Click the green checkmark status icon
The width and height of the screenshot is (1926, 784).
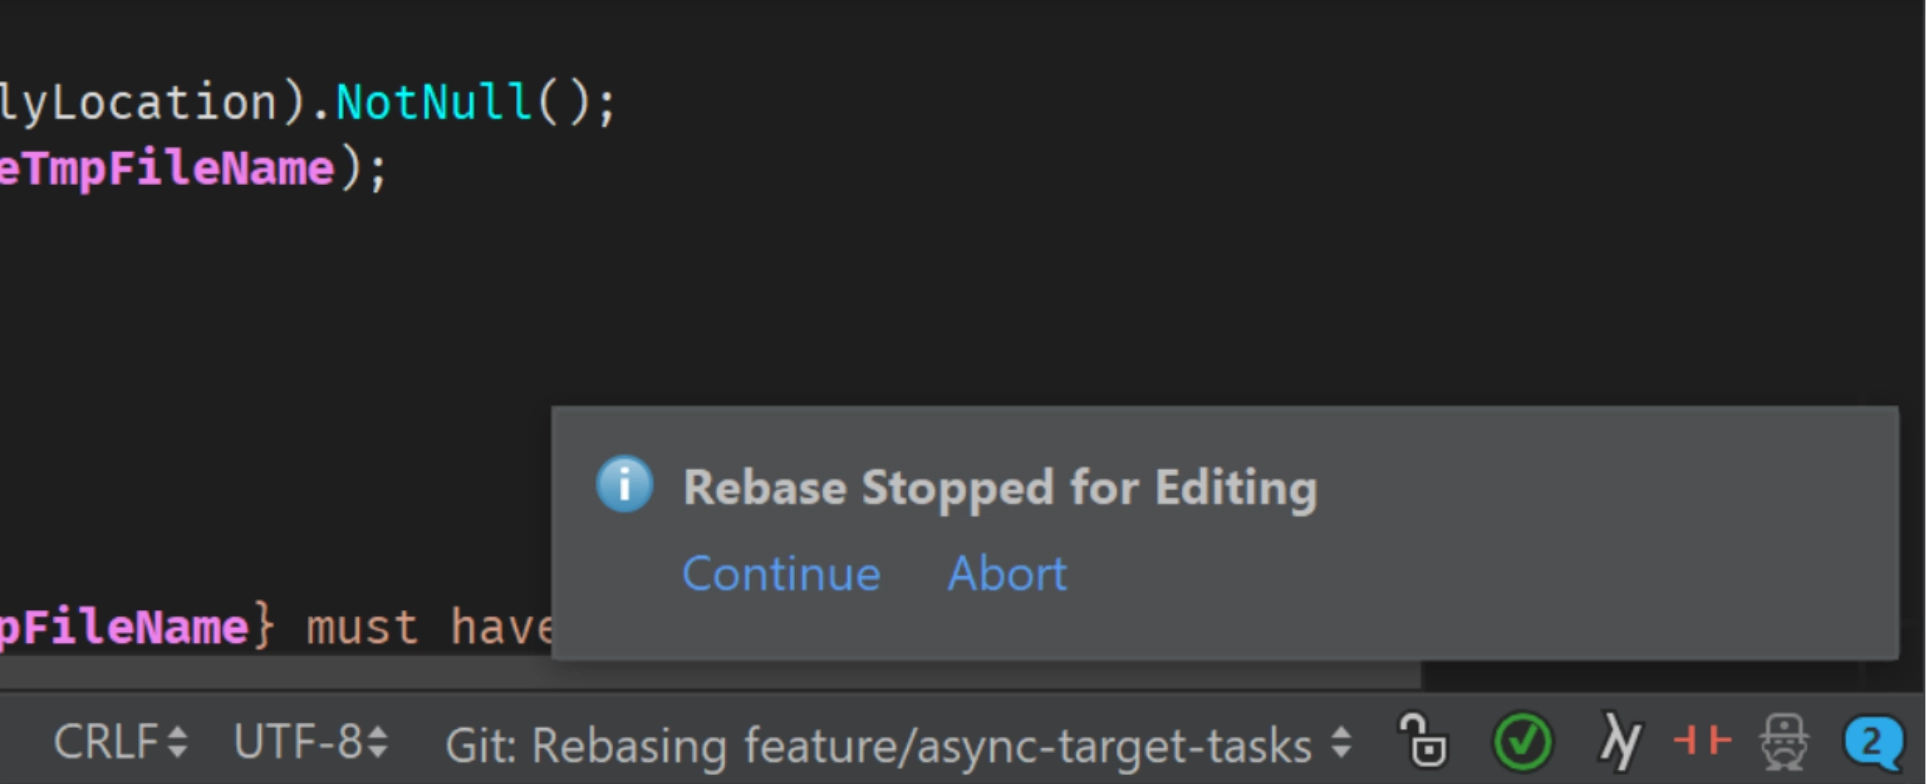pos(1522,742)
